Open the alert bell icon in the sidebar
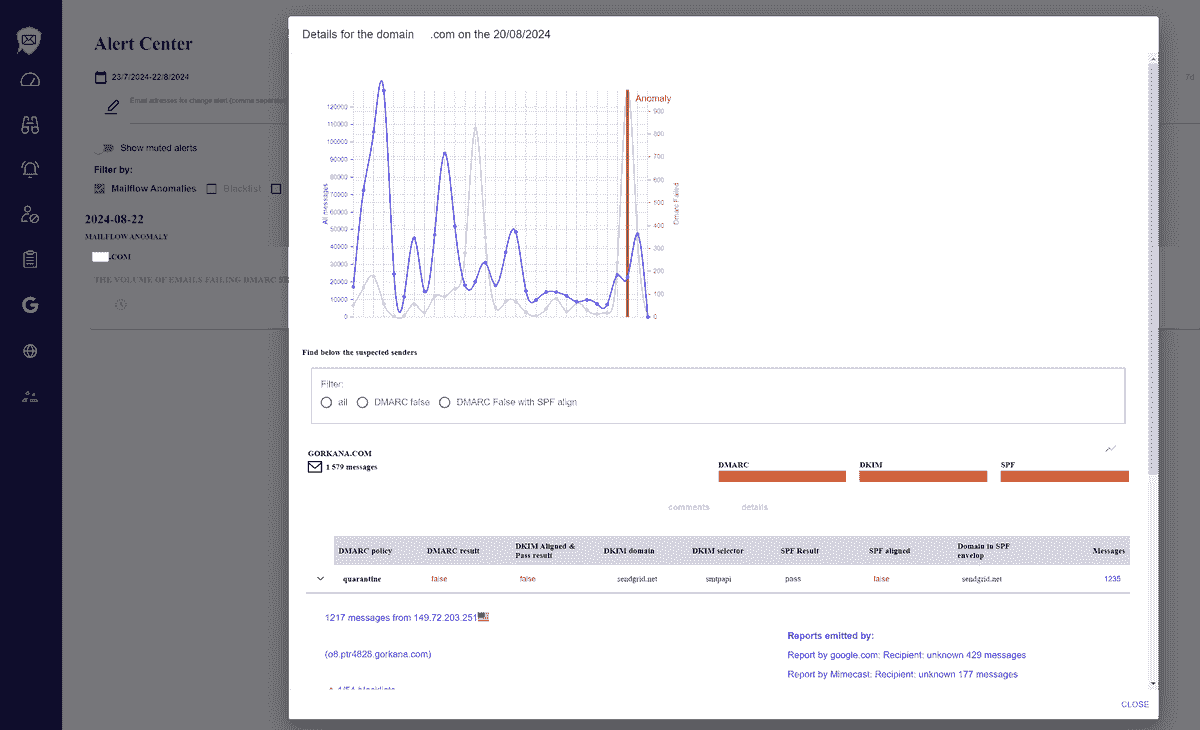The width and height of the screenshot is (1200, 730). [30, 169]
